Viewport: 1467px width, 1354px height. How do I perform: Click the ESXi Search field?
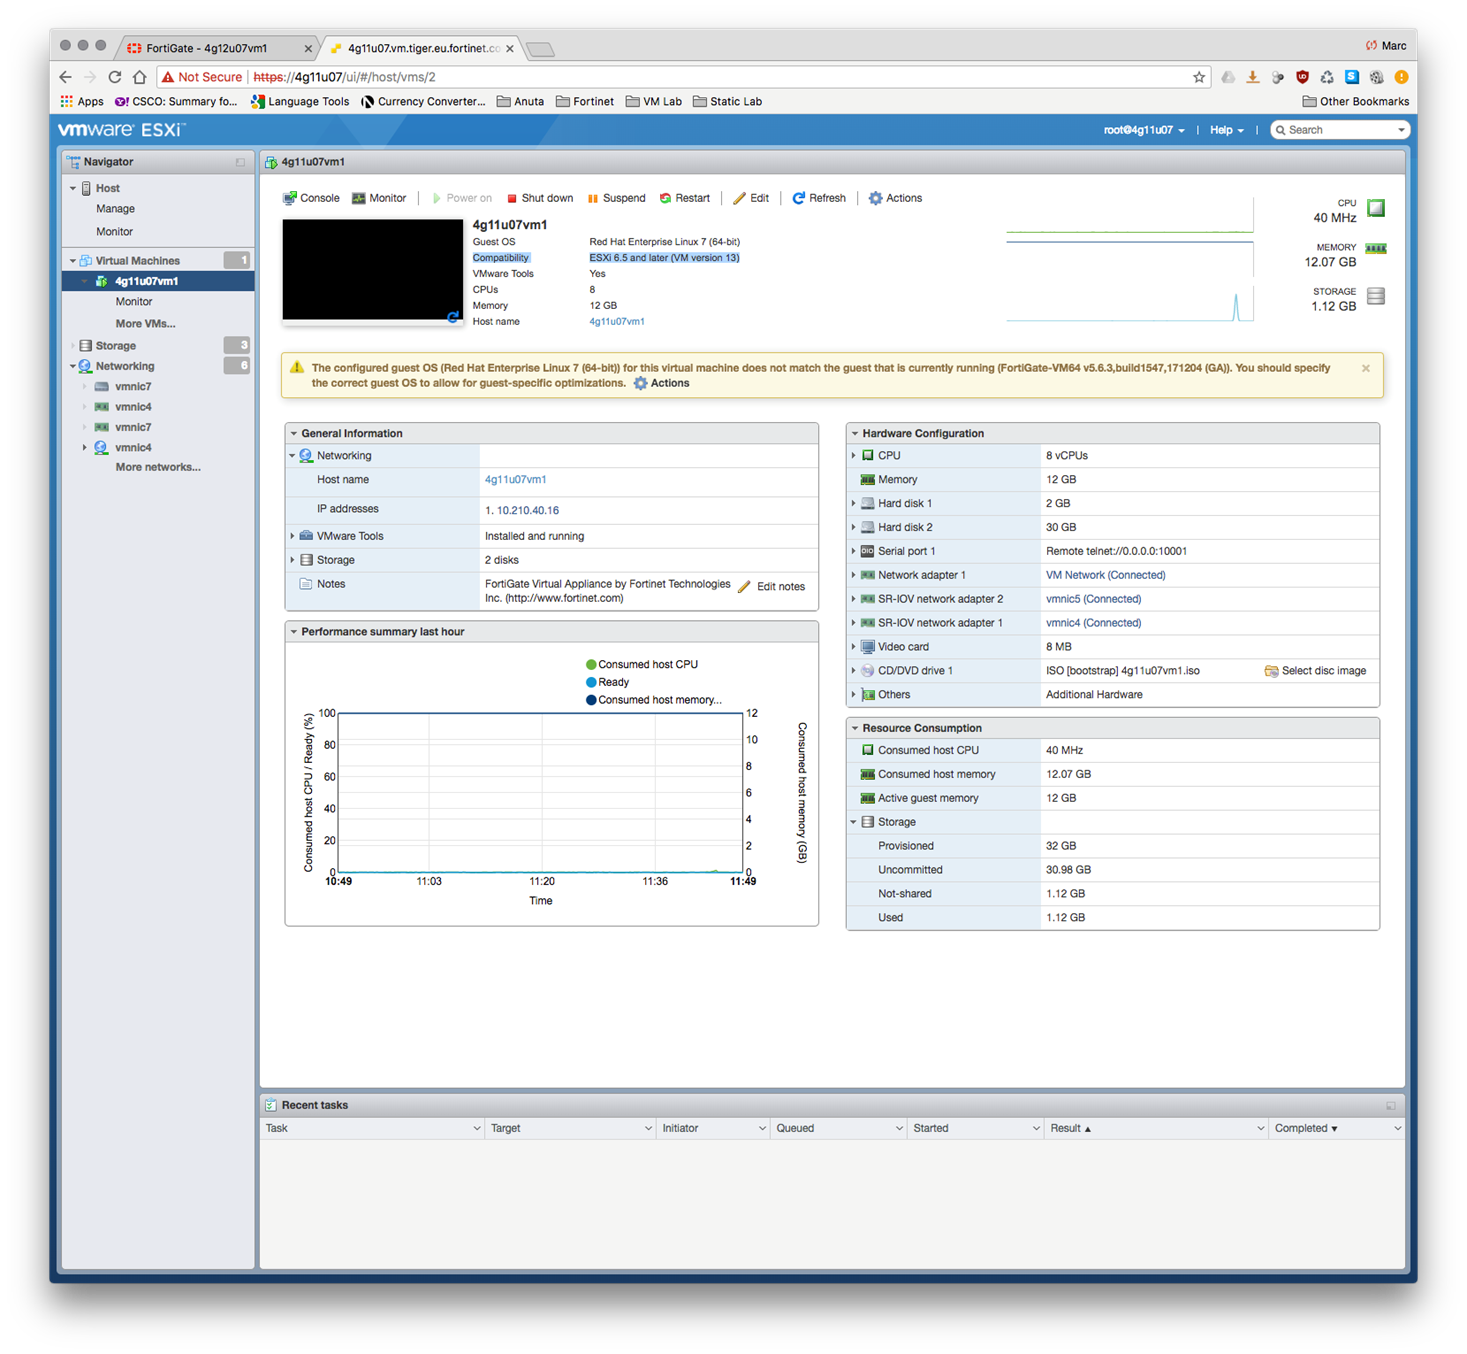pos(1338,130)
